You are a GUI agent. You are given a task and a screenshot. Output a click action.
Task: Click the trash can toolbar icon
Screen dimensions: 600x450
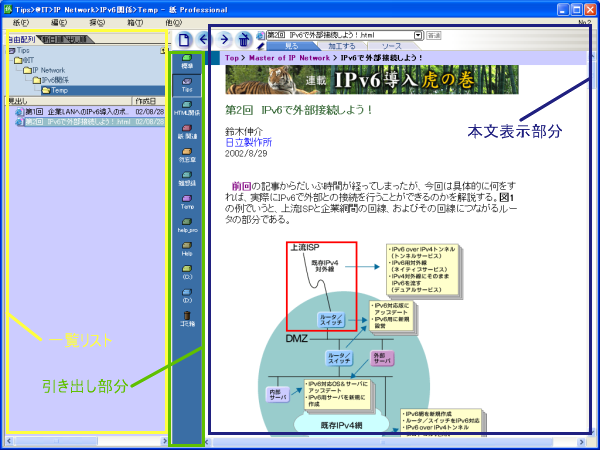(x=245, y=40)
